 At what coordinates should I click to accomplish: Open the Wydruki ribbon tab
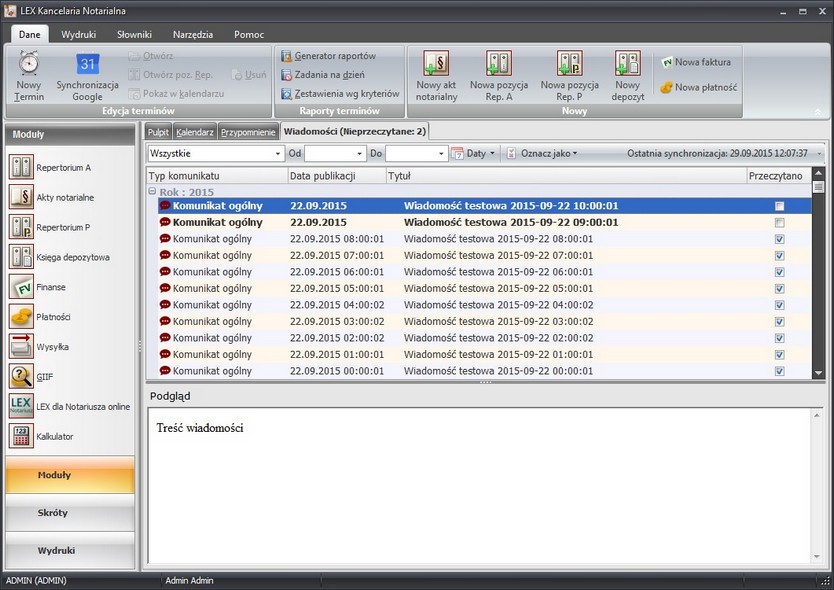click(x=79, y=34)
